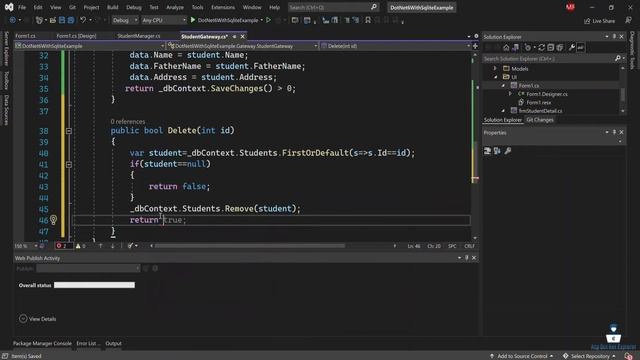Open the editor zoom percentage dropdown
Screen dimensions: 640x360
click(x=26, y=246)
